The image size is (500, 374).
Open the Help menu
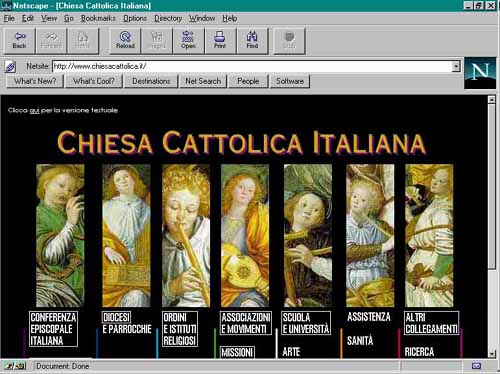pos(230,18)
